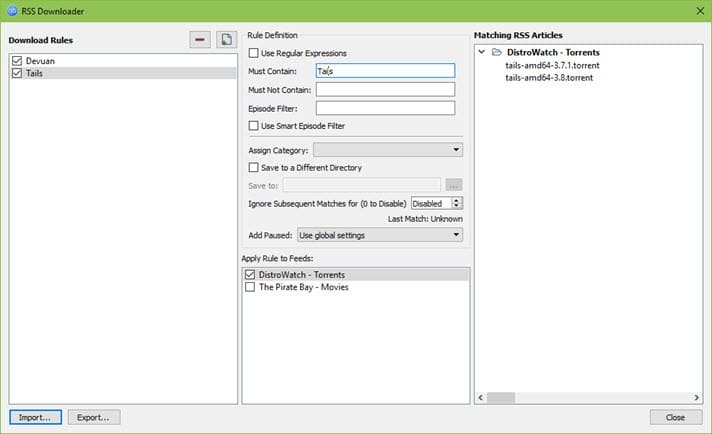Click the qBittorrent icon in title bar

(12, 11)
